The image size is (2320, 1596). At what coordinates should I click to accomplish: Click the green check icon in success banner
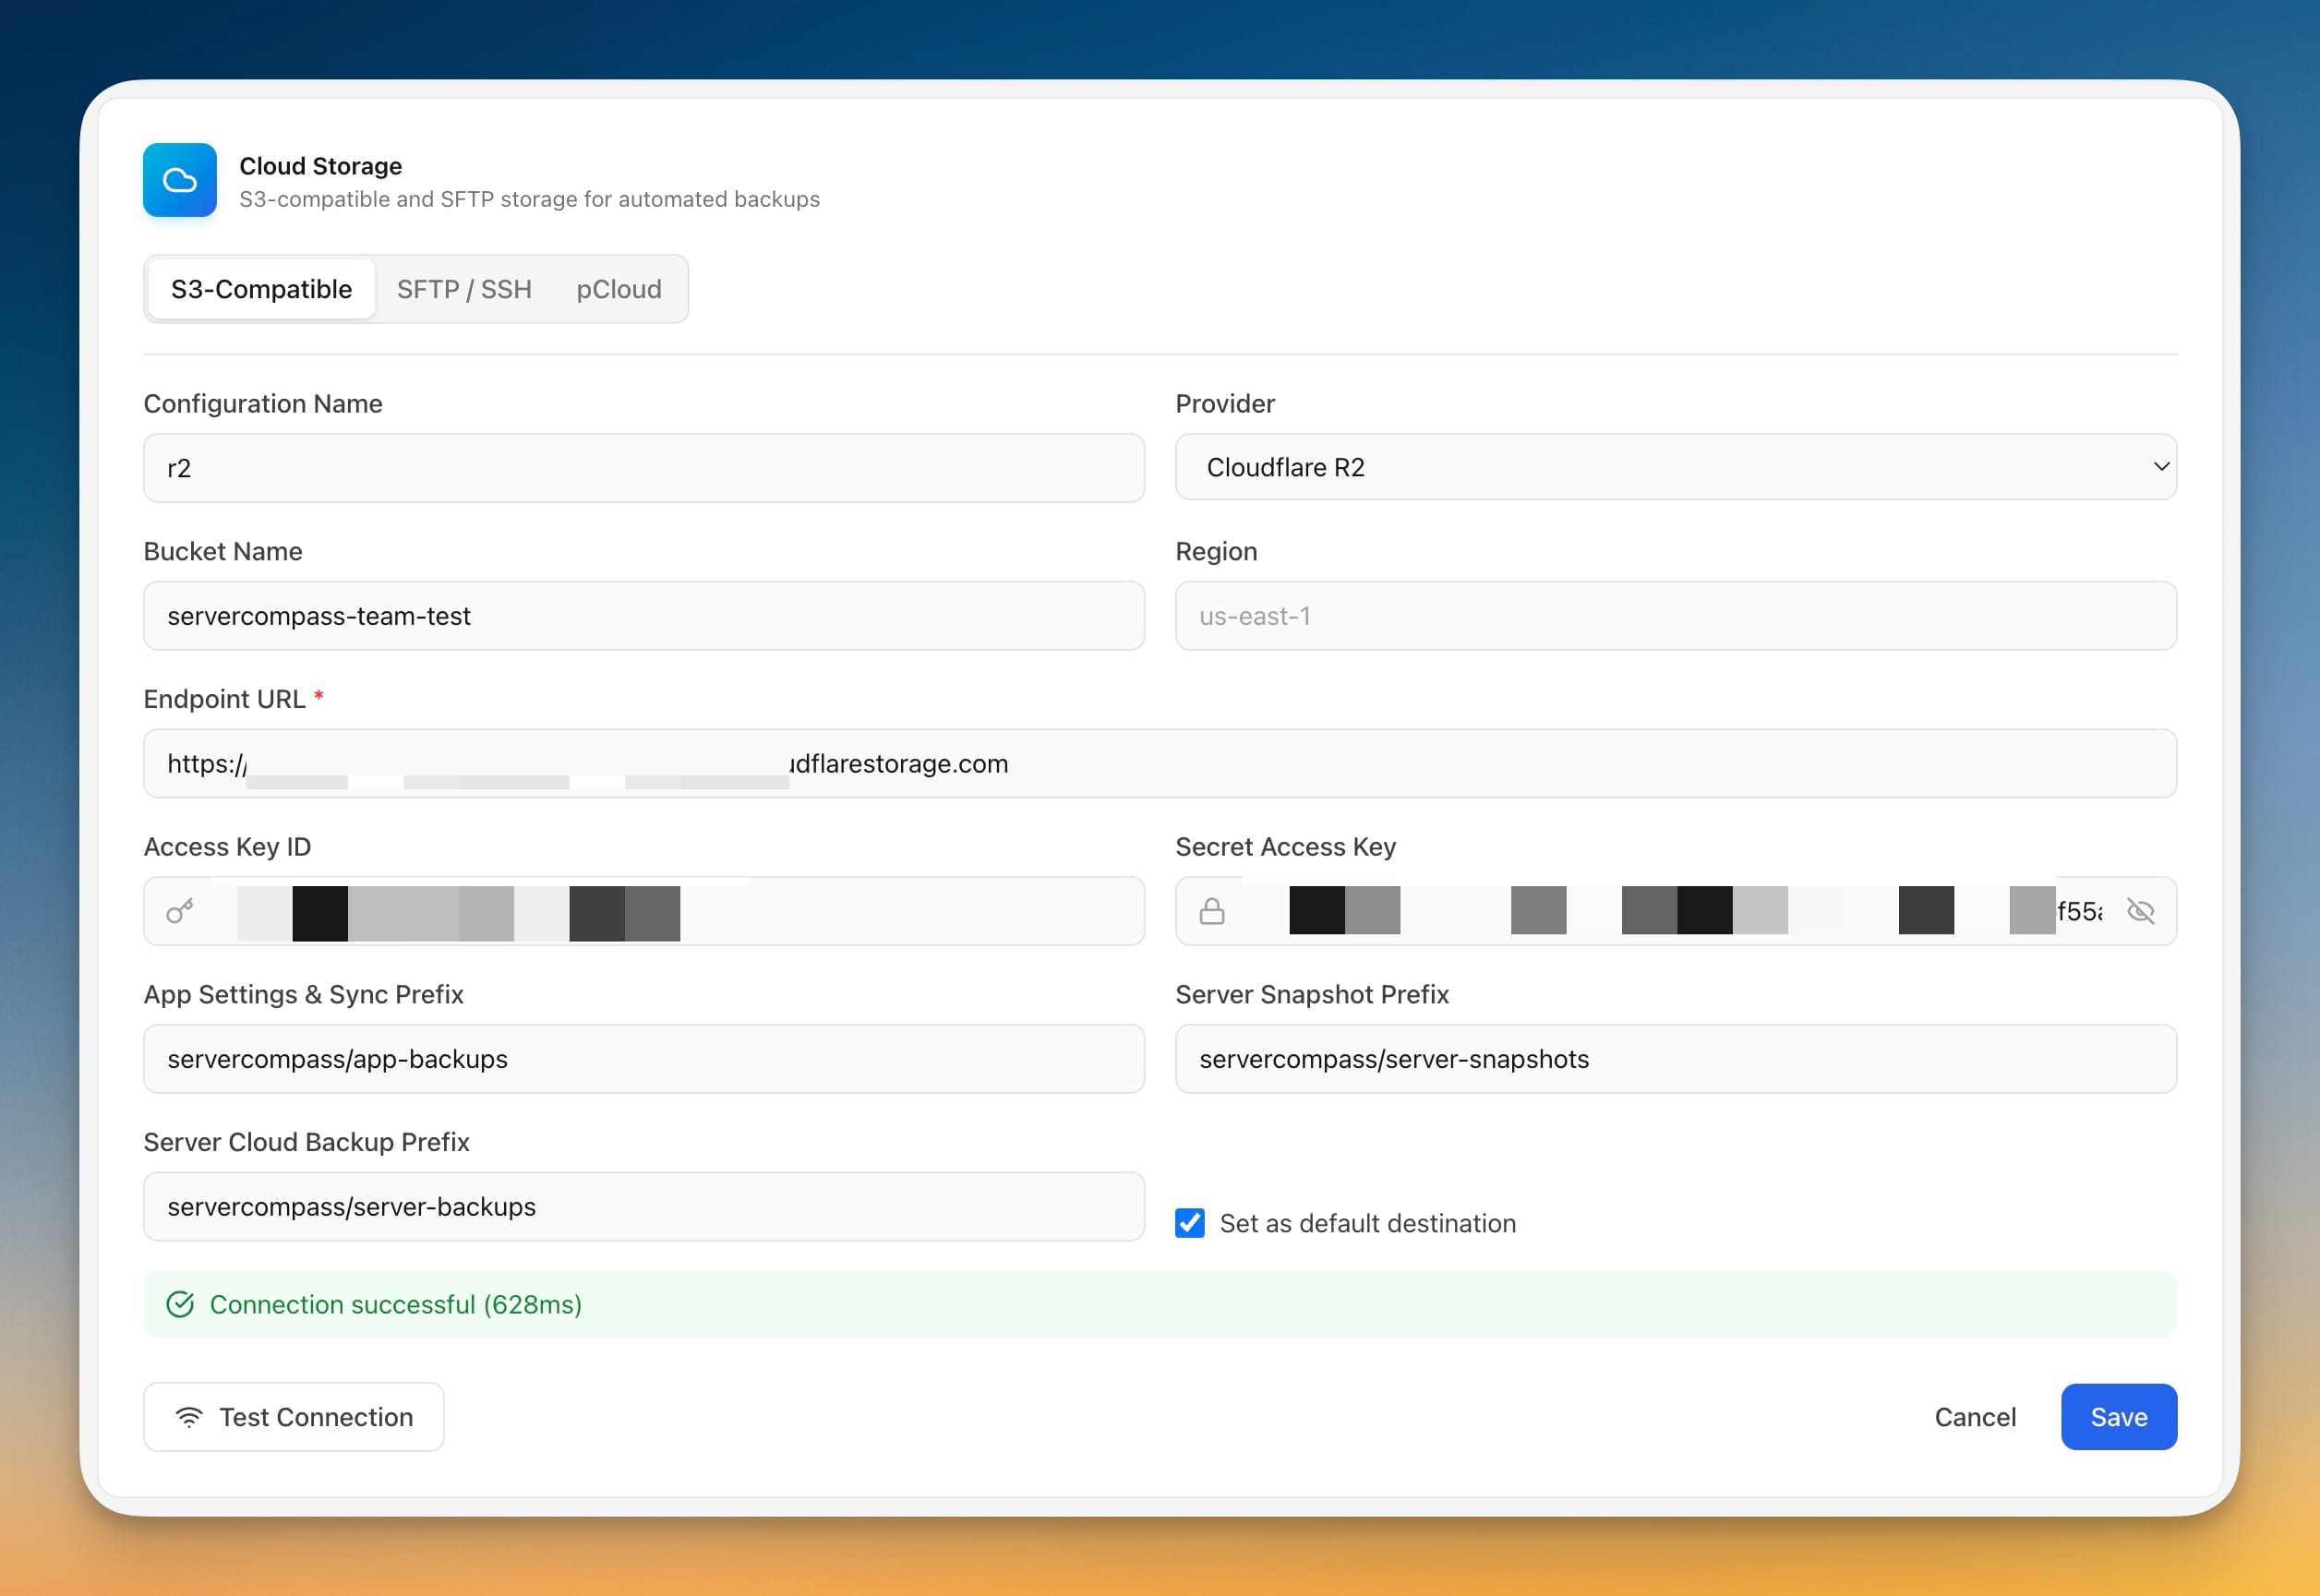click(180, 1304)
